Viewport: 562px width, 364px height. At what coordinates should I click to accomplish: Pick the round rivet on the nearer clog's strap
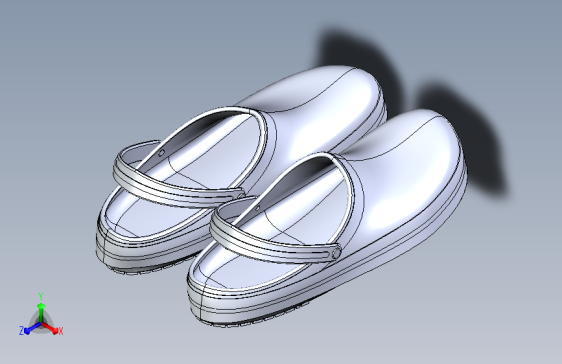[x=336, y=254]
